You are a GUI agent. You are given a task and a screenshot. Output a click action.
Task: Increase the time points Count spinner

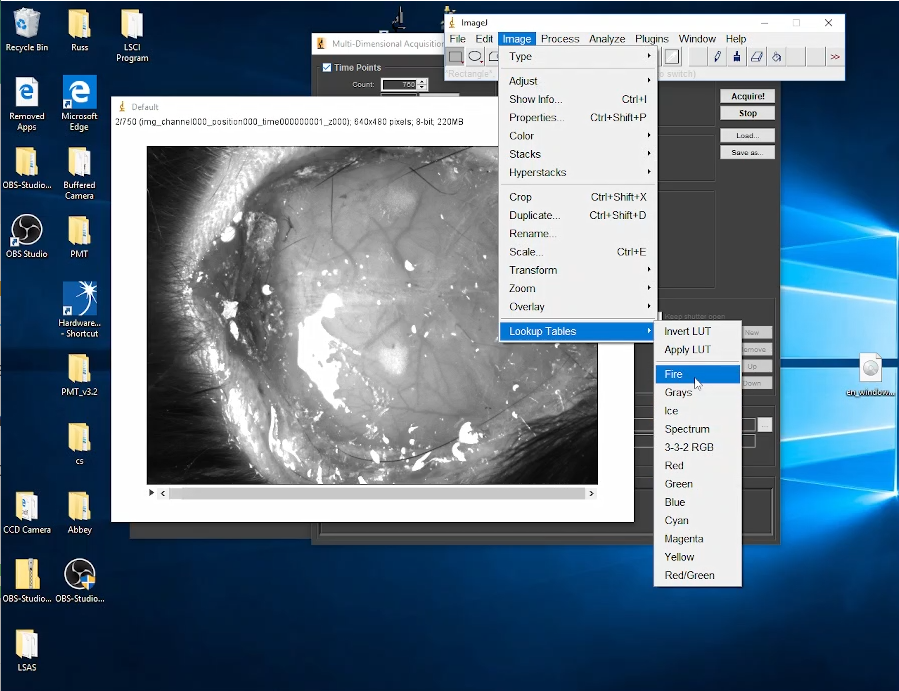[x=422, y=82]
